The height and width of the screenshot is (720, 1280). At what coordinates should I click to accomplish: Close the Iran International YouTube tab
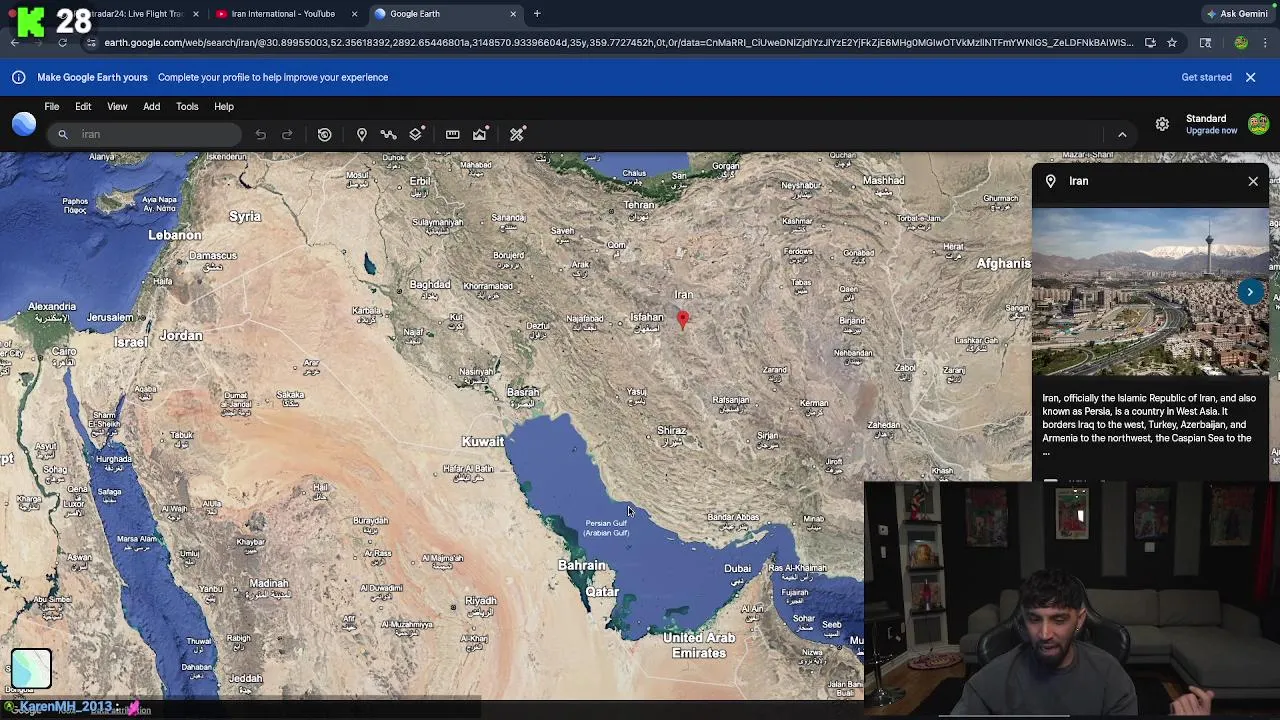click(354, 14)
